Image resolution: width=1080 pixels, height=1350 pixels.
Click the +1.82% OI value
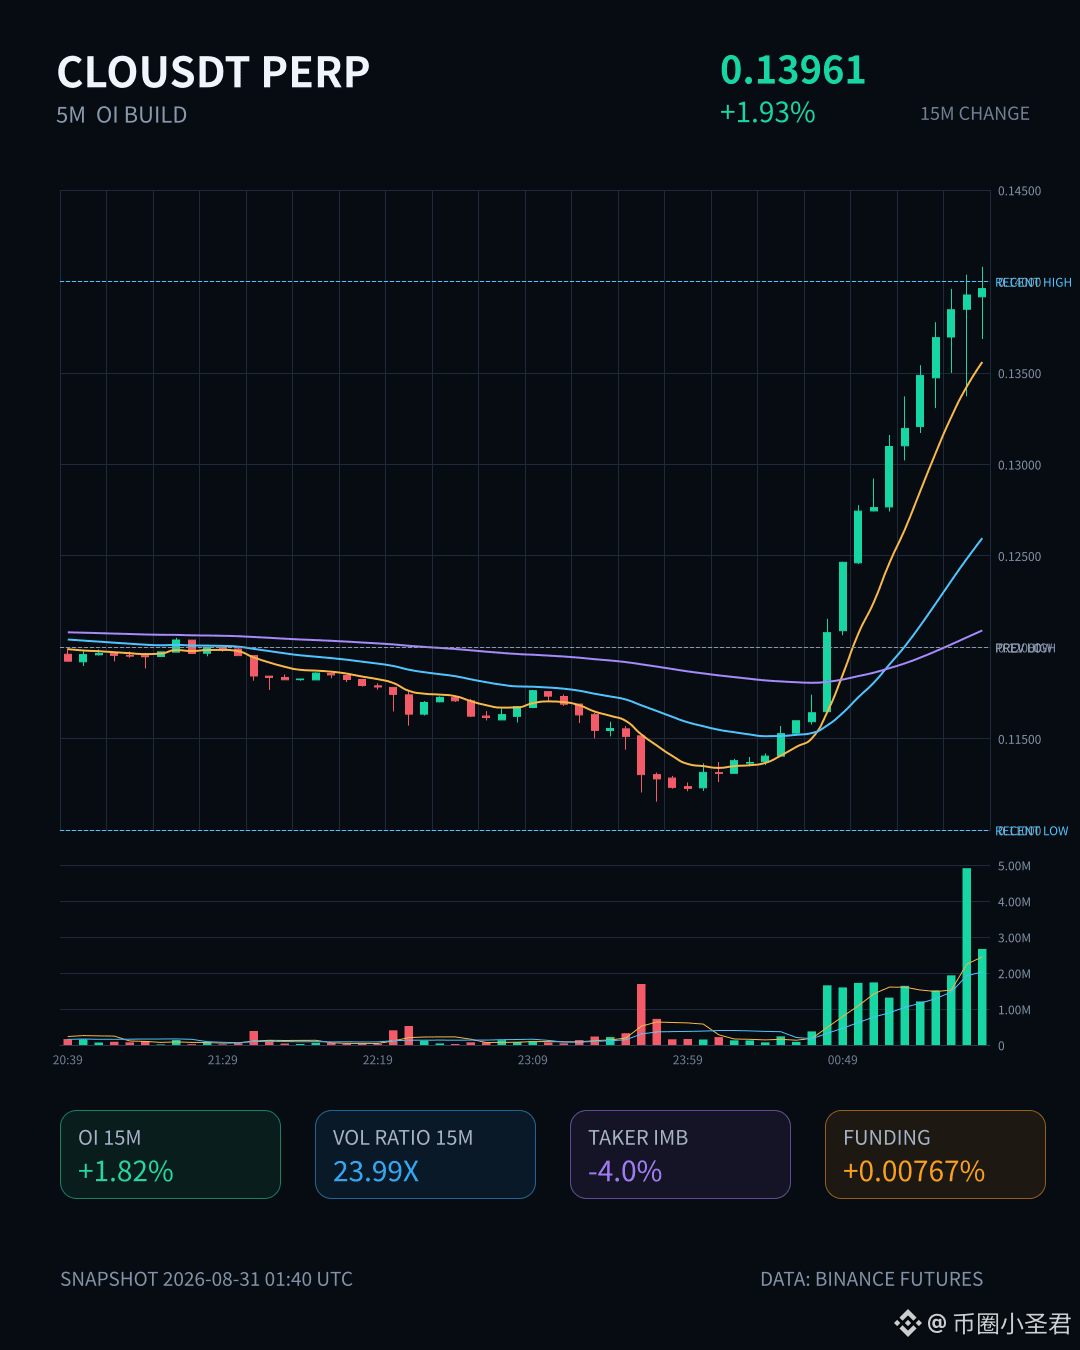click(x=126, y=1171)
